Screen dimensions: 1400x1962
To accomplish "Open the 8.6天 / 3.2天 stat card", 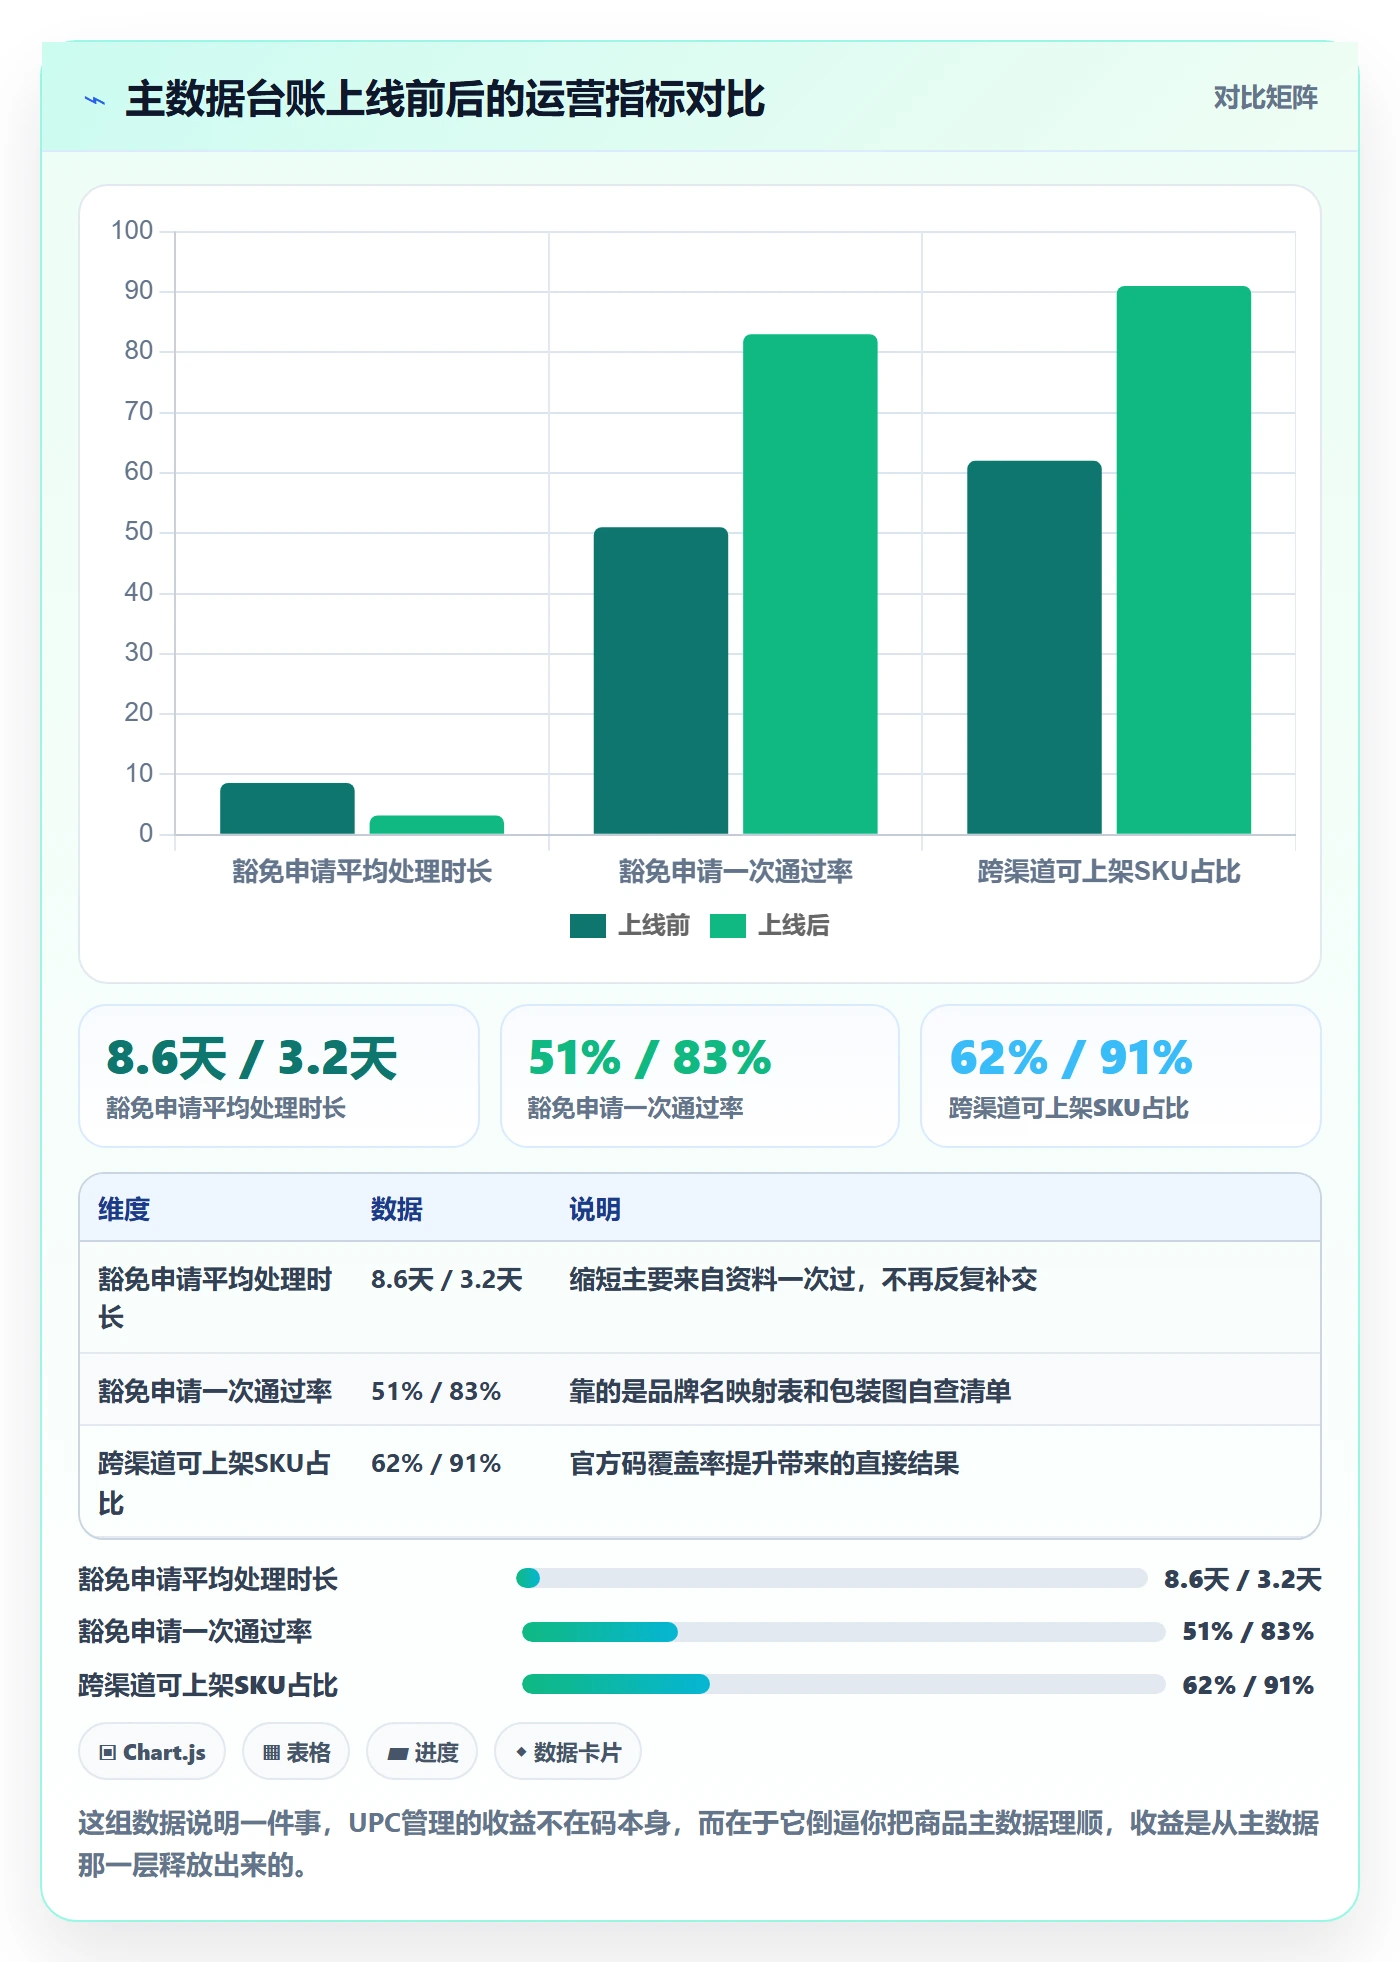I will [x=279, y=1076].
